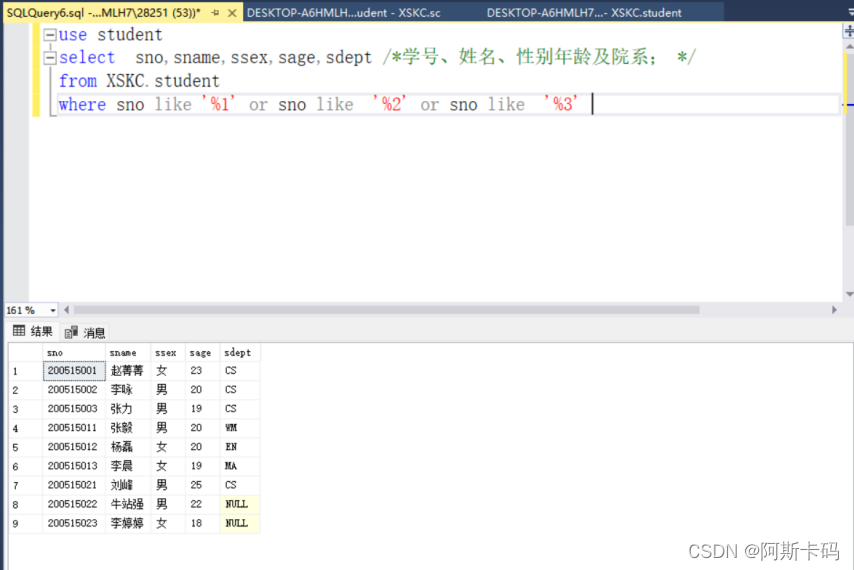Select the sage column header
This screenshot has height=570, width=854.
(202, 352)
